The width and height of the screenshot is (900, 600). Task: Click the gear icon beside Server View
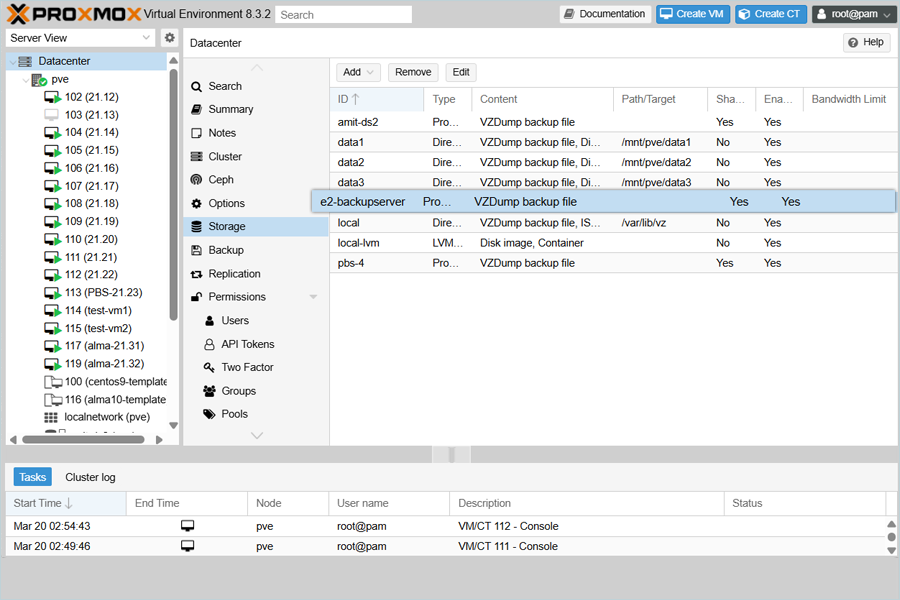169,38
